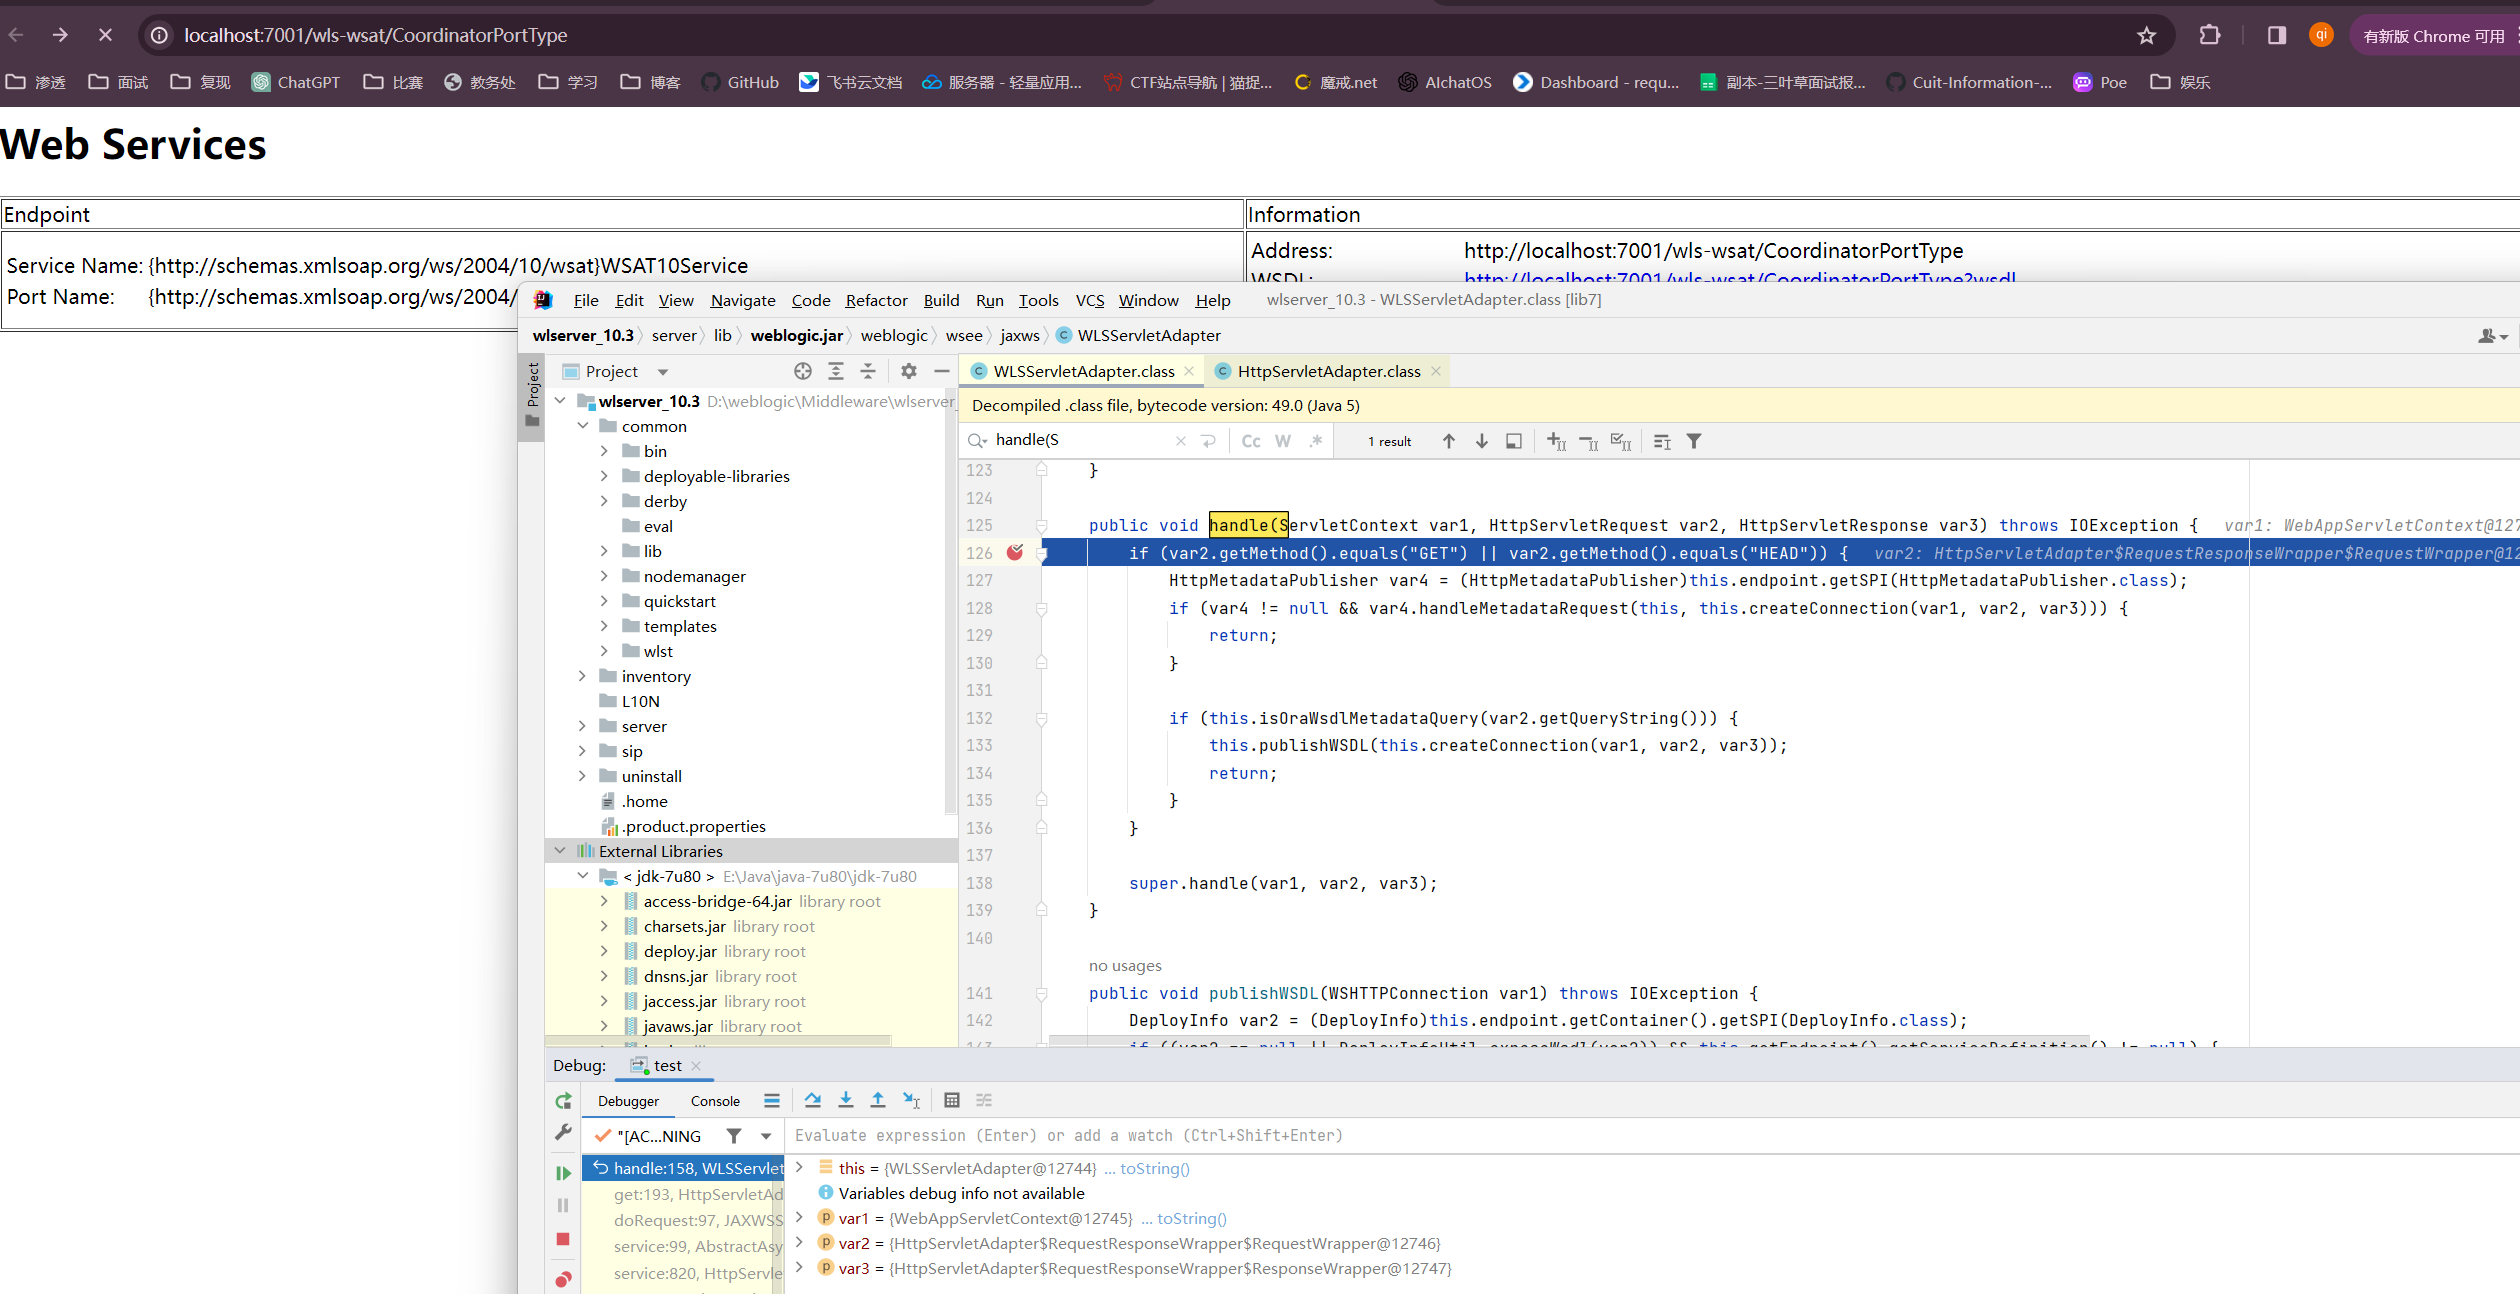The width and height of the screenshot is (2520, 1294).
Task: Open Project panel gear options
Action: 909,371
